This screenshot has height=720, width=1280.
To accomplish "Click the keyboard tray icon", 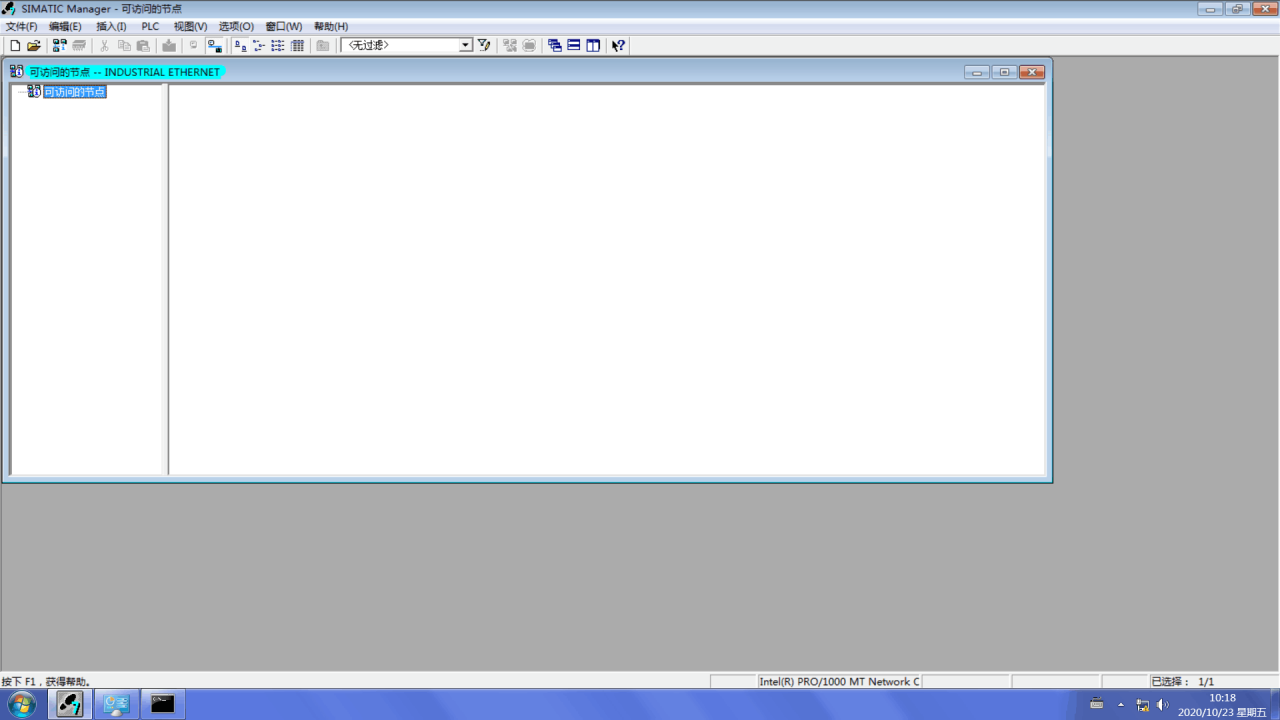I will 1097,705.
